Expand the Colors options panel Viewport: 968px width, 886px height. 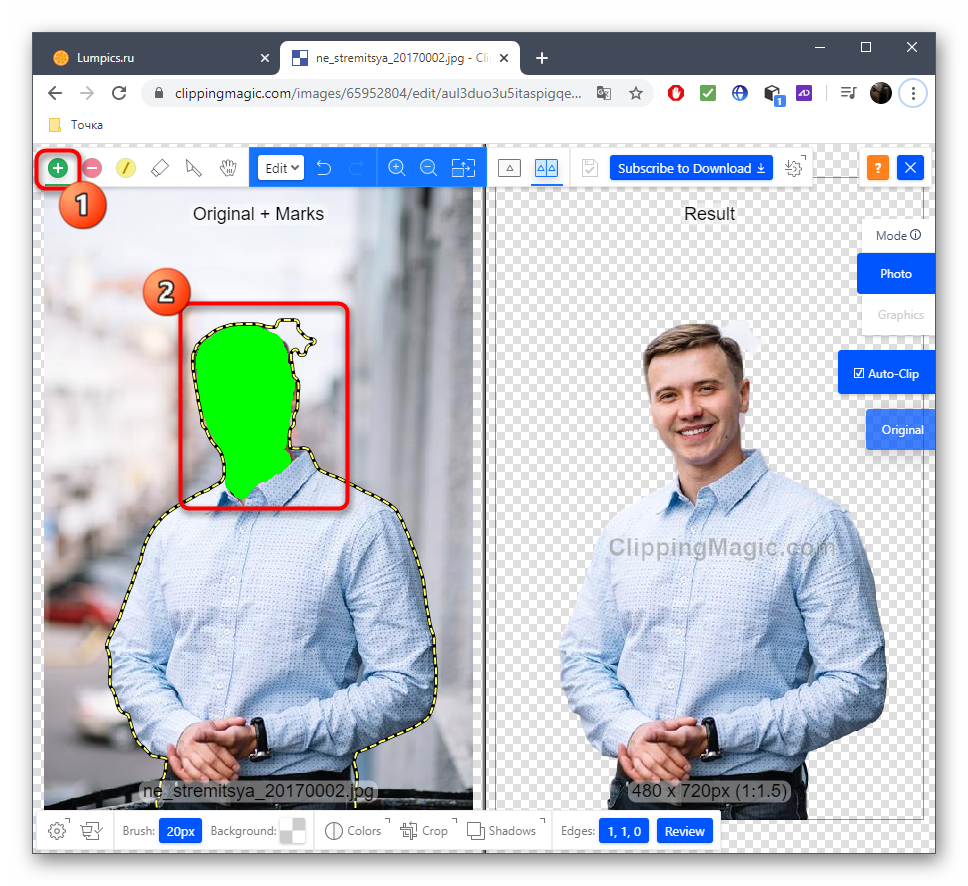point(353,830)
